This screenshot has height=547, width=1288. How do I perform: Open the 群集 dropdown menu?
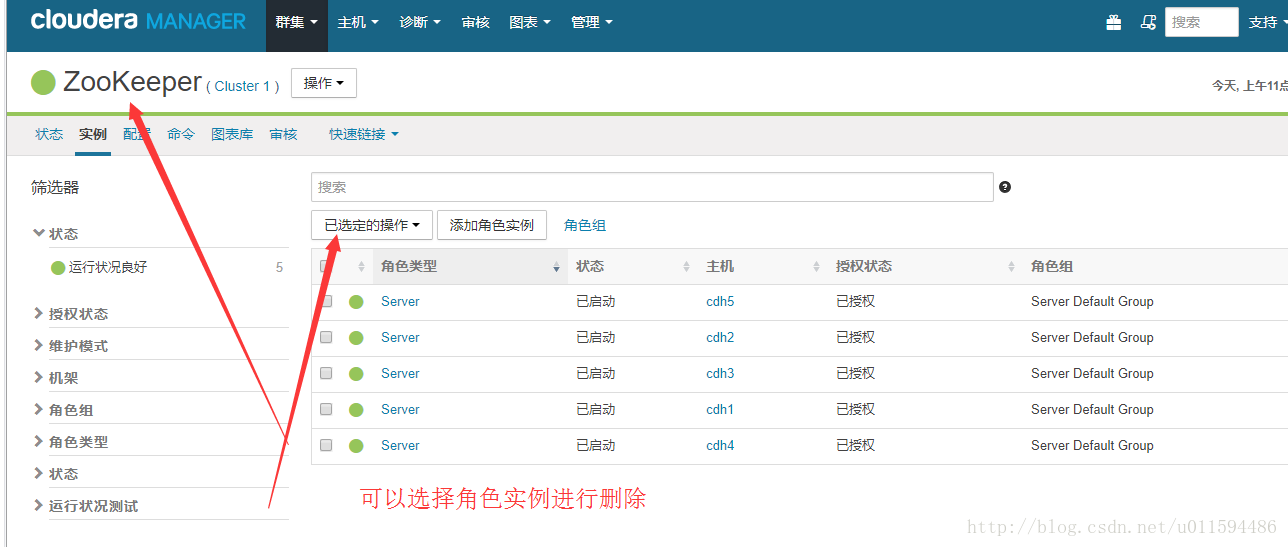click(297, 22)
